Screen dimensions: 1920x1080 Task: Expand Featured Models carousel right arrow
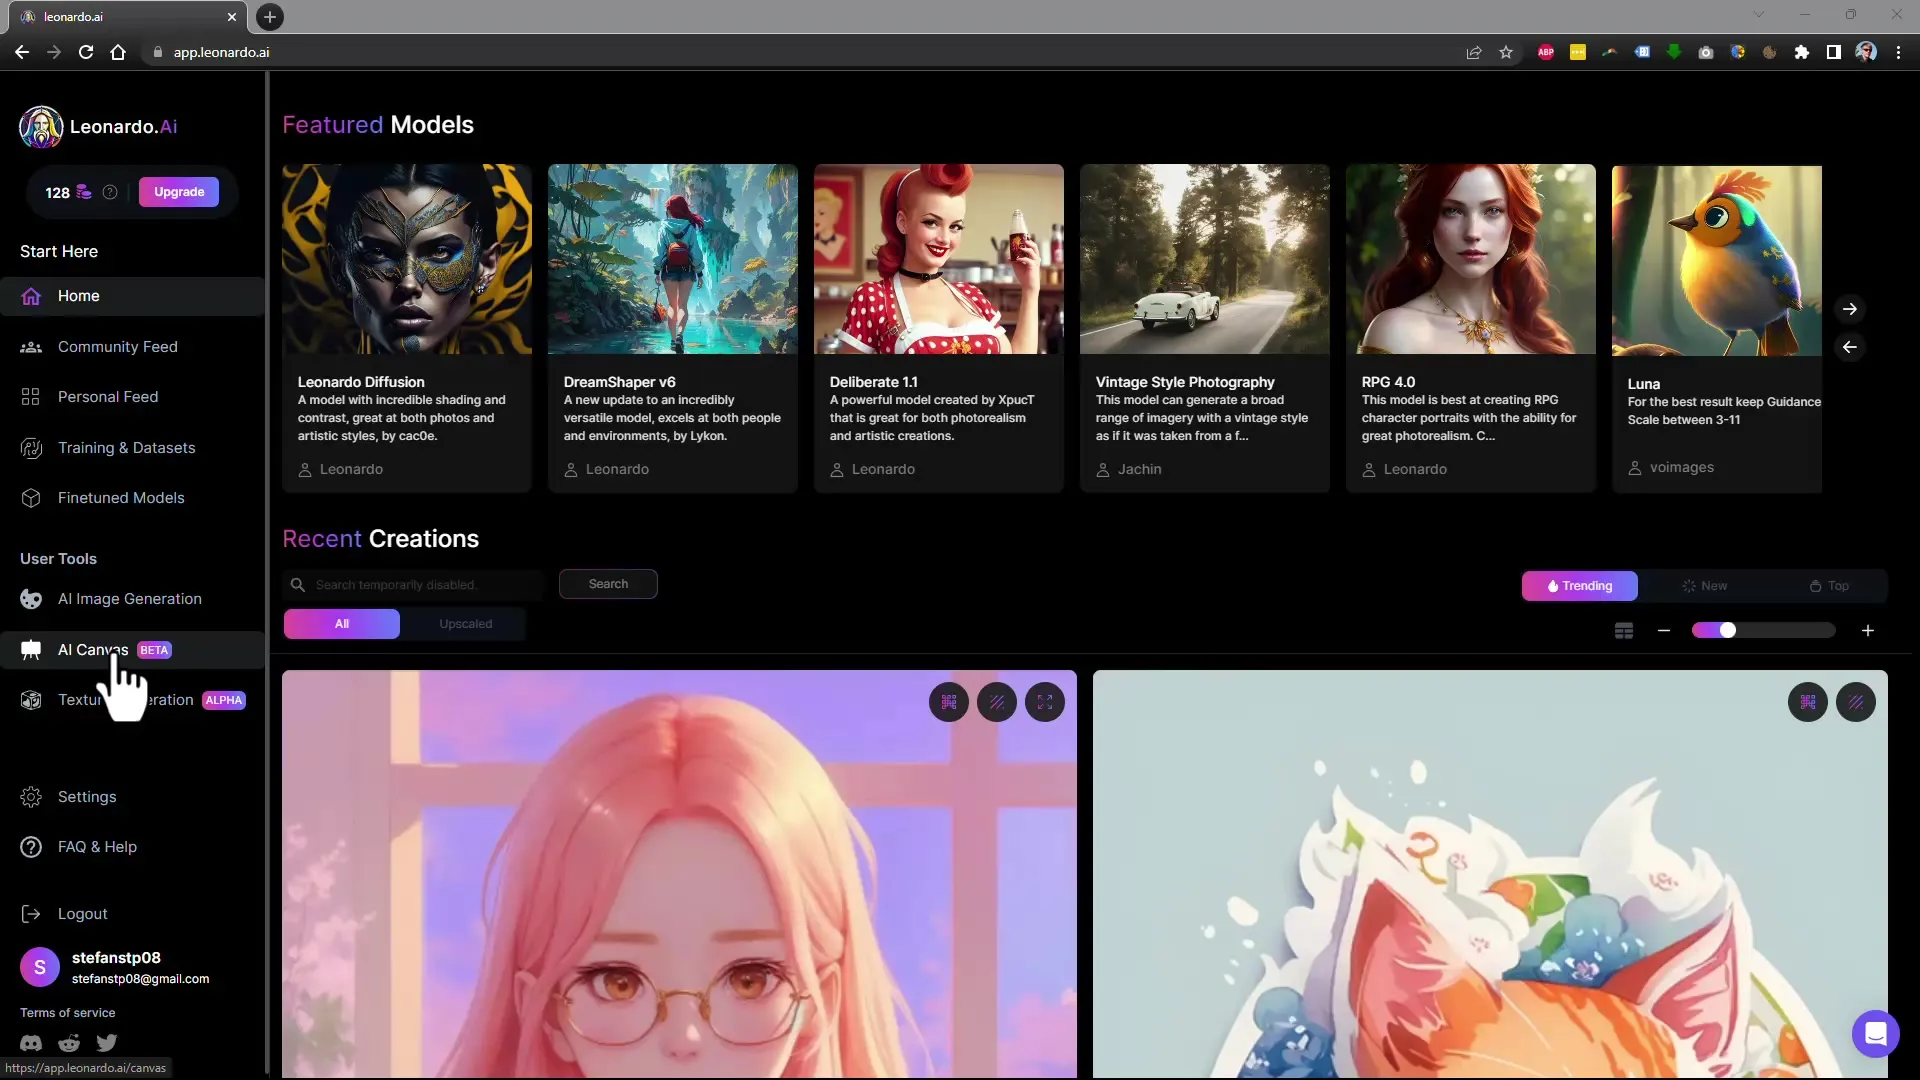coord(1849,309)
